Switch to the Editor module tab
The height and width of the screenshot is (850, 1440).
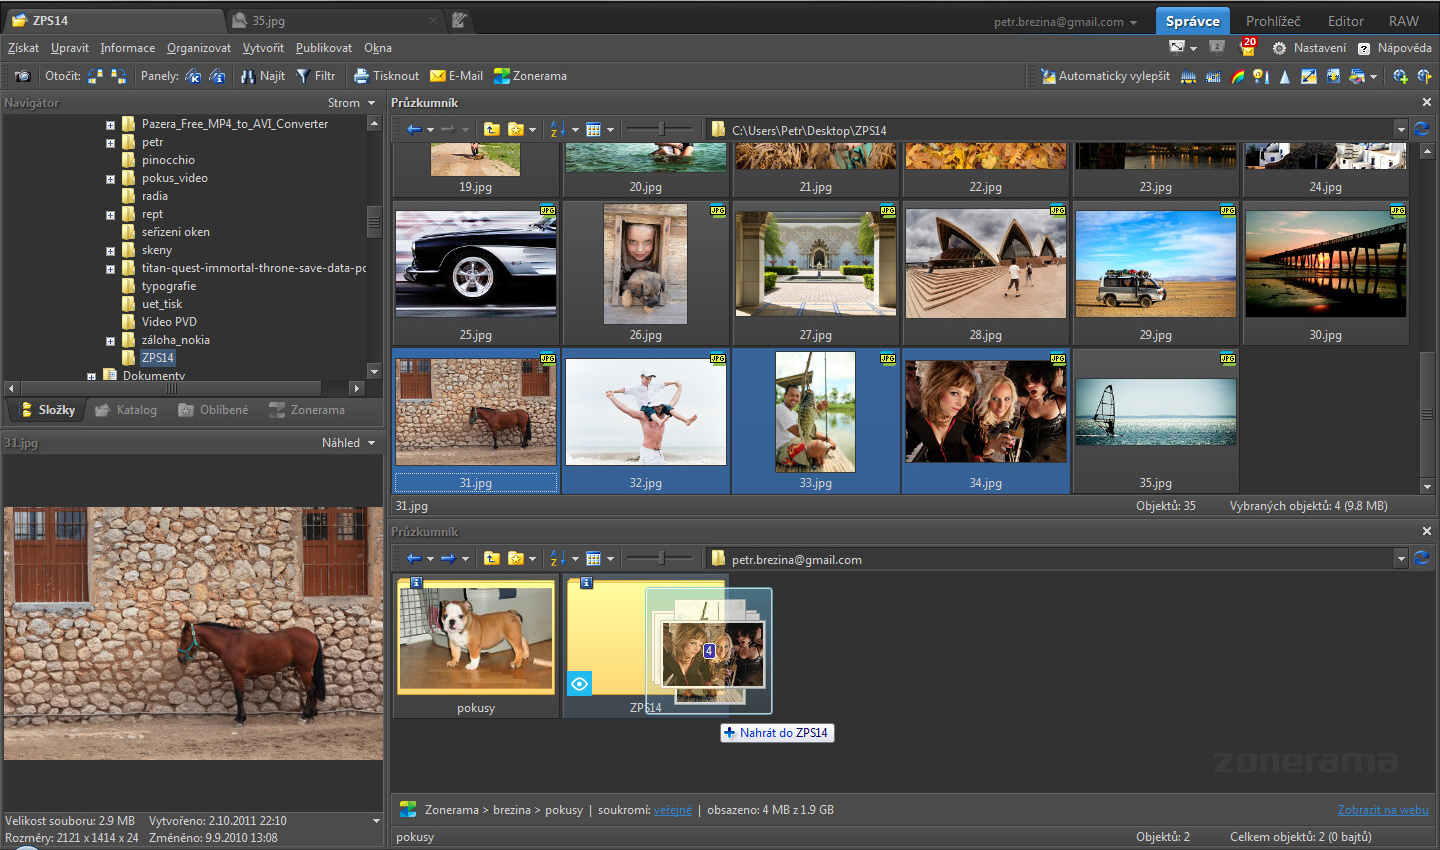point(1346,21)
